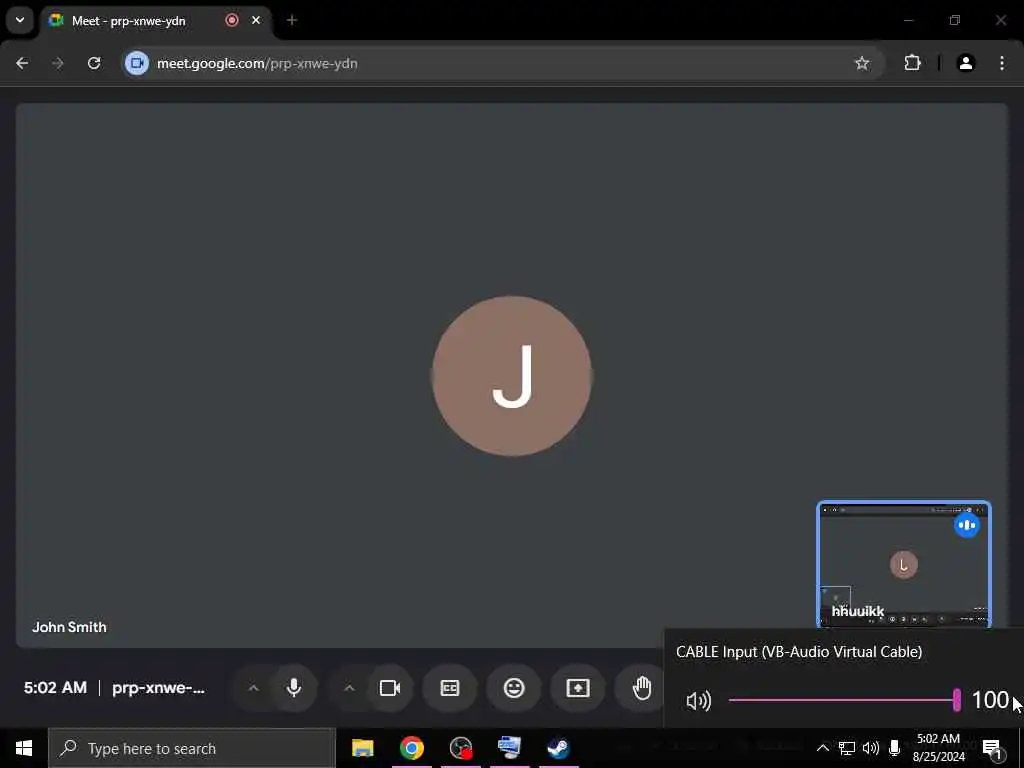
Task: Click the speaking indicator on self-view tile
Action: click(x=967, y=525)
